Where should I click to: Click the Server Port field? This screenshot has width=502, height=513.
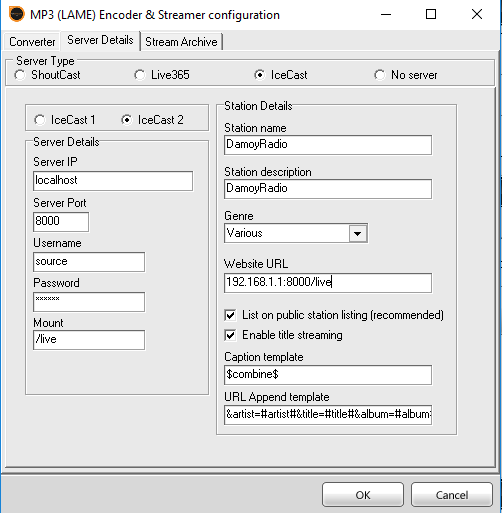pos(61,222)
